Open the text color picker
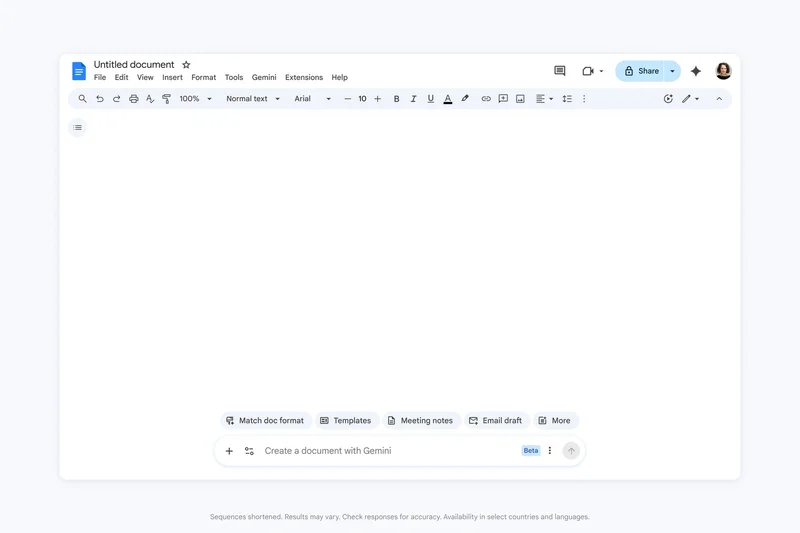 [x=448, y=99]
